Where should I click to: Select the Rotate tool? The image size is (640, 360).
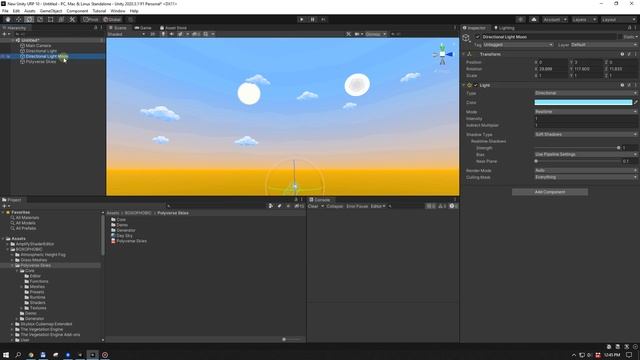29,20
